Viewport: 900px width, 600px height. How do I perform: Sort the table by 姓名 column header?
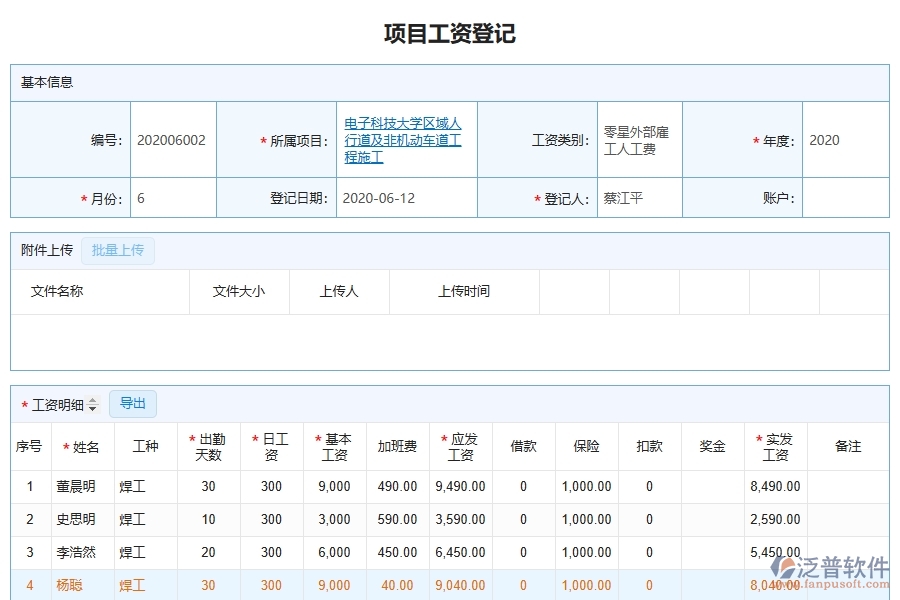tap(85, 447)
